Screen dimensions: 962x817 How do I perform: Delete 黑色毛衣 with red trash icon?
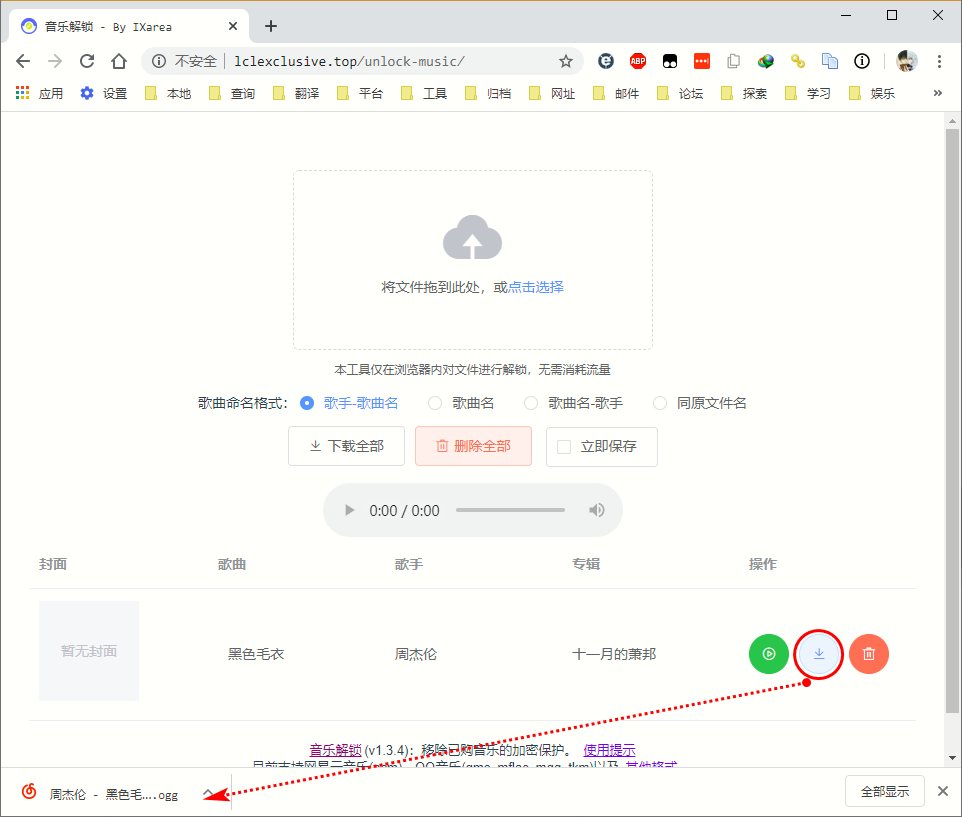pyautogui.click(x=868, y=653)
